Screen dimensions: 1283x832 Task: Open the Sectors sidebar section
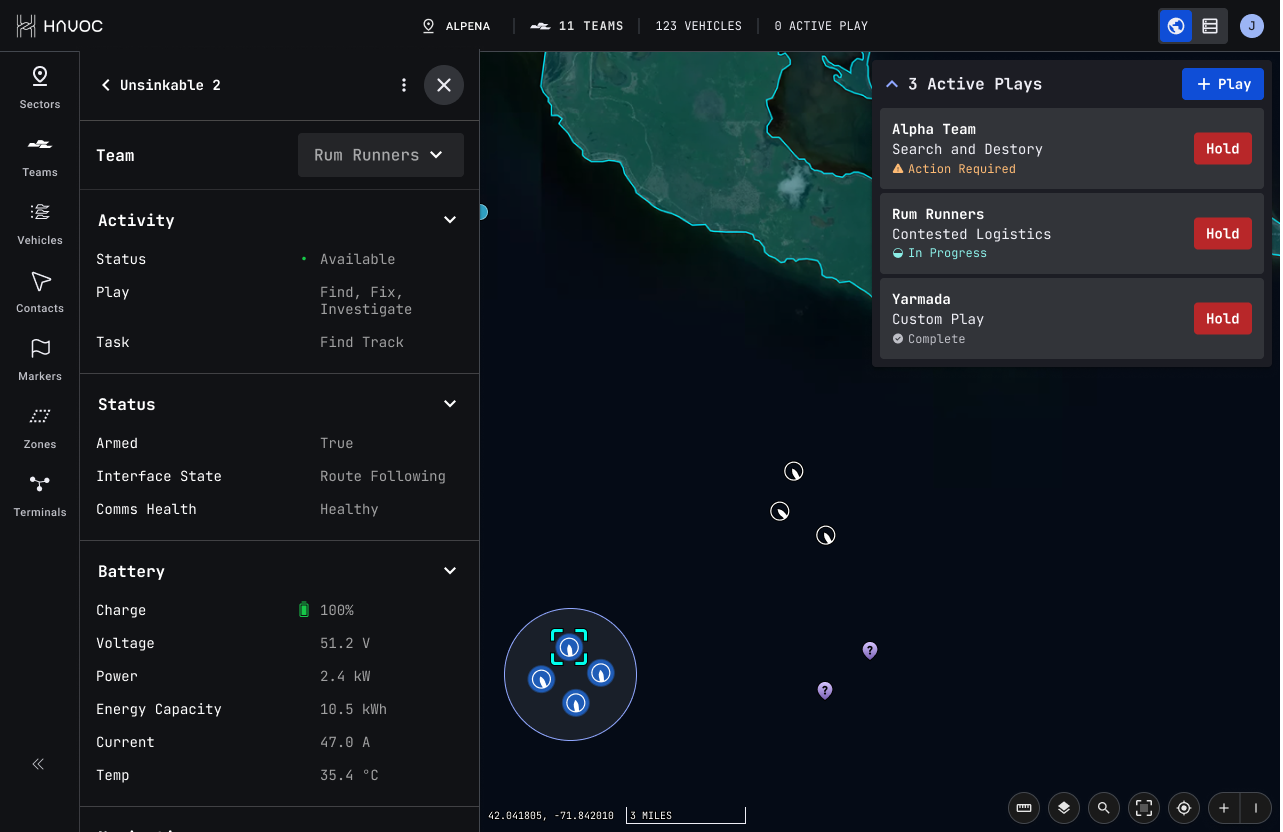tap(40, 88)
